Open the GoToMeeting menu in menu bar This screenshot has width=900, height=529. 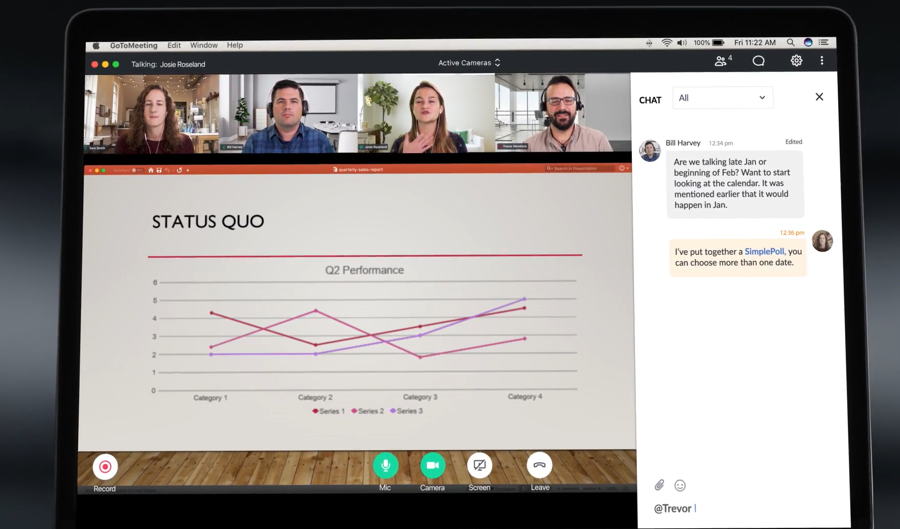click(x=134, y=45)
